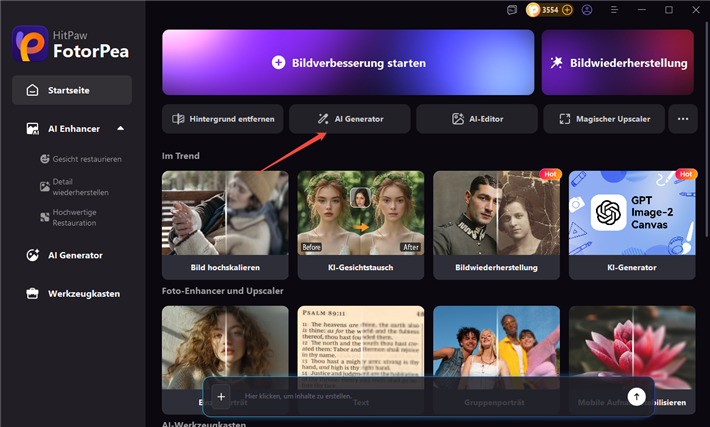This screenshot has width=710, height=427.
Task: Click the Magischer Upscaler expand icon
Action: [565, 119]
